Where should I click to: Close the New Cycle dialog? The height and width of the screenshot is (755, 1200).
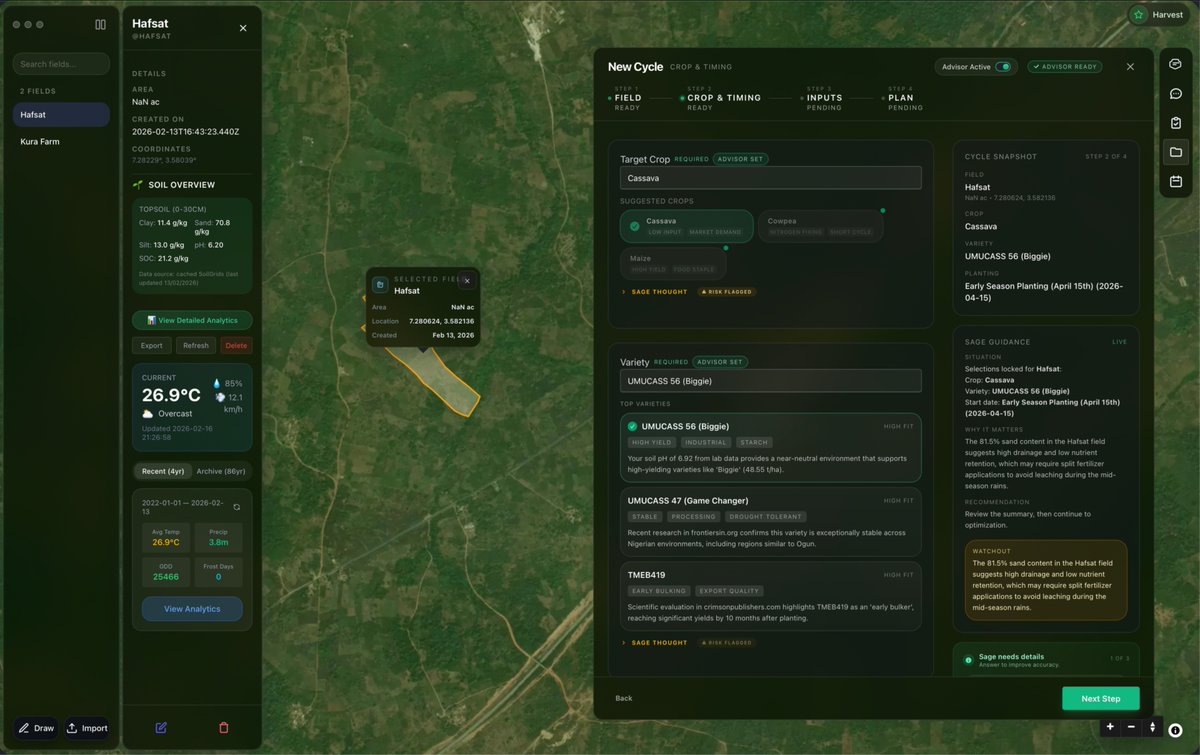click(x=1130, y=67)
